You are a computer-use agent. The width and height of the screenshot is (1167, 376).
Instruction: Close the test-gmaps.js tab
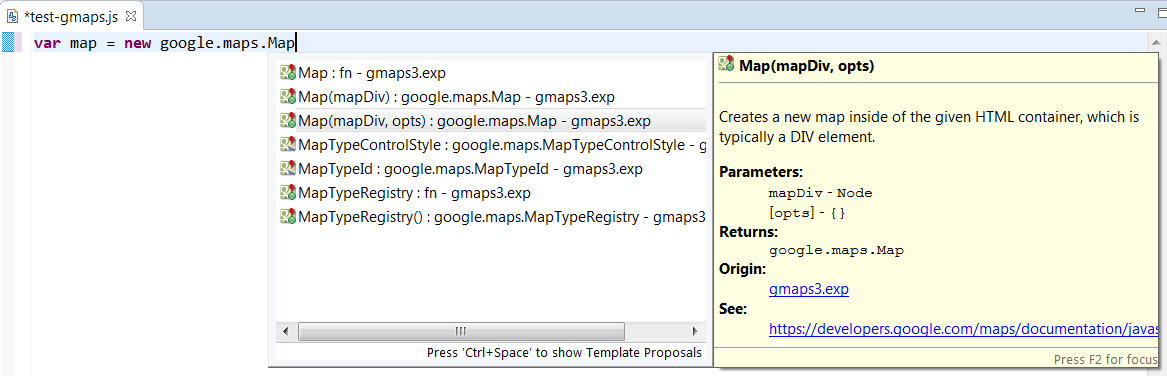click(130, 15)
